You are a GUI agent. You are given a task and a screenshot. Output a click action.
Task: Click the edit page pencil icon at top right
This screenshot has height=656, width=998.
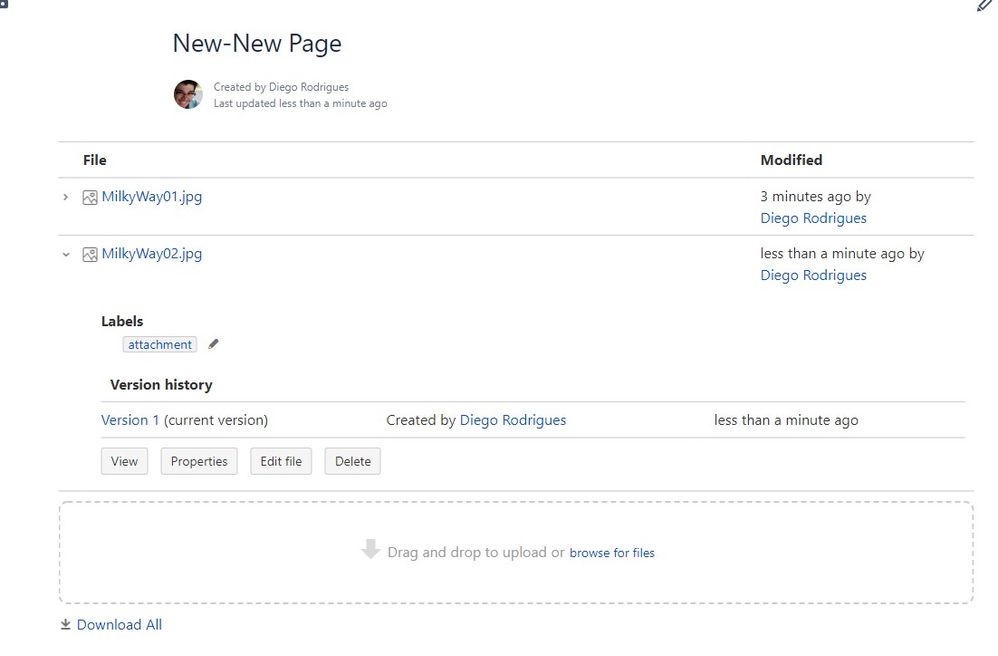coord(984,6)
